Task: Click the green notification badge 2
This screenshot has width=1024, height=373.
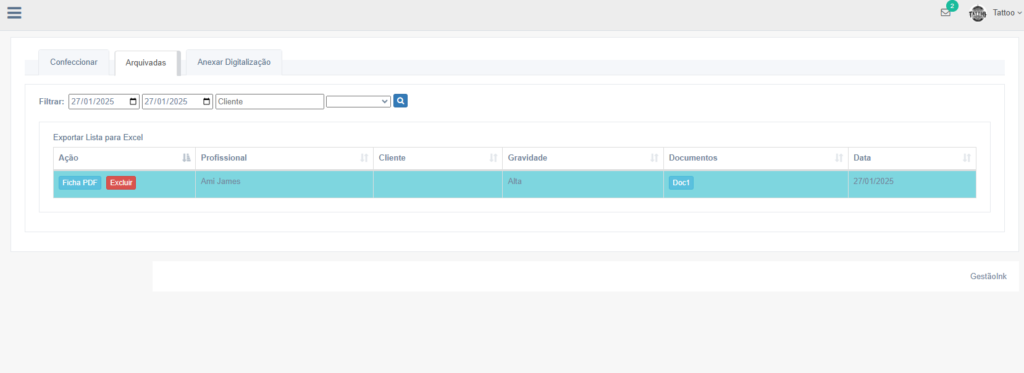Action: [952, 6]
